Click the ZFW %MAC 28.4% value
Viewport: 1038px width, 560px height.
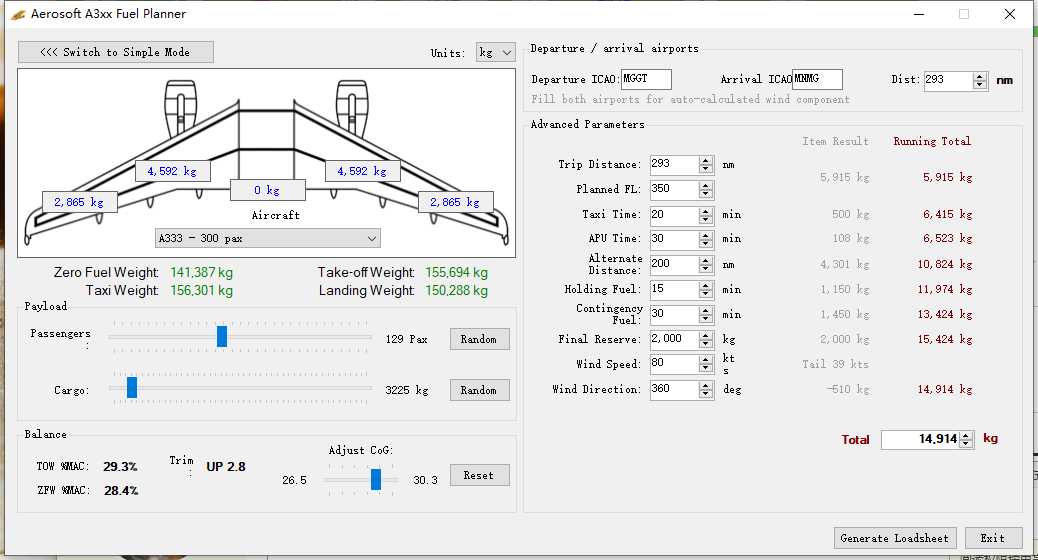(x=121, y=490)
